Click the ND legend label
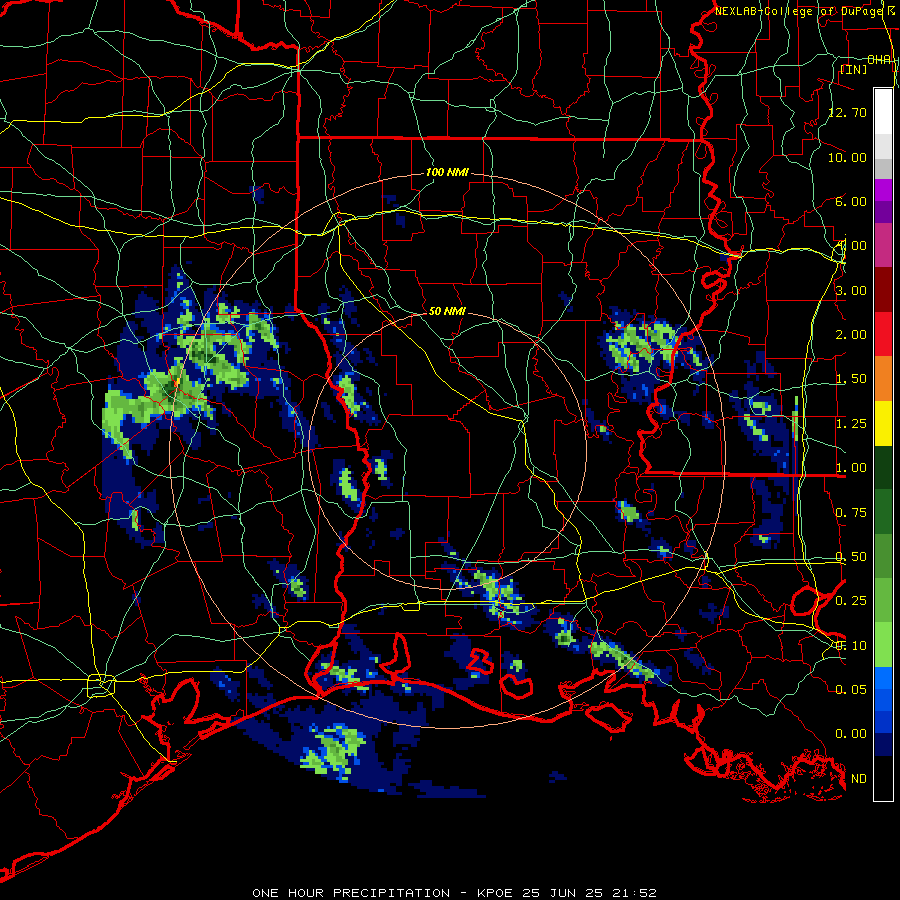The width and height of the screenshot is (900, 900). 859,779
